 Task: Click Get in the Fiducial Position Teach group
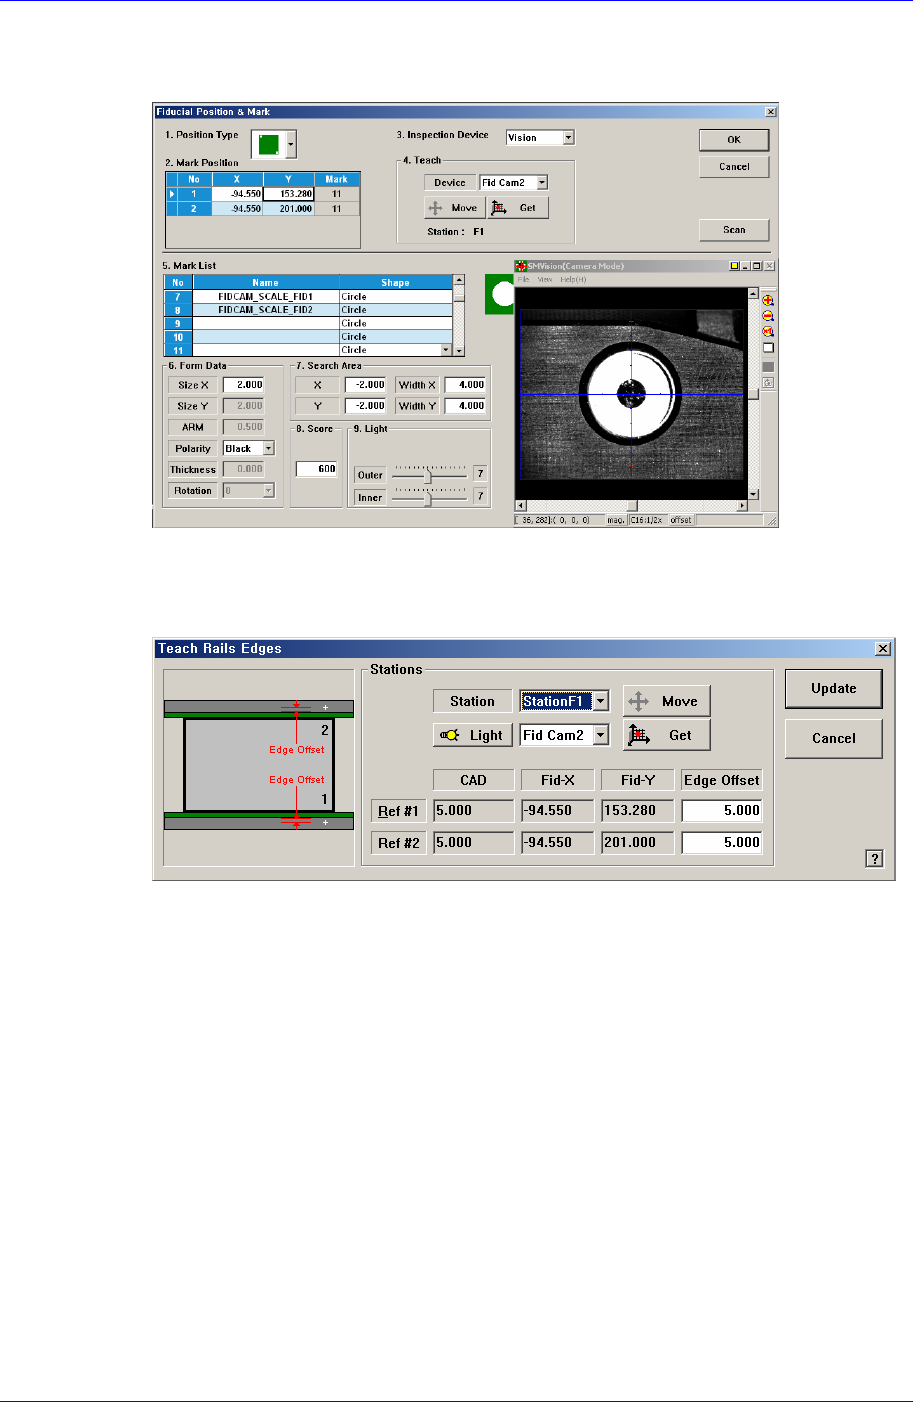pos(519,208)
